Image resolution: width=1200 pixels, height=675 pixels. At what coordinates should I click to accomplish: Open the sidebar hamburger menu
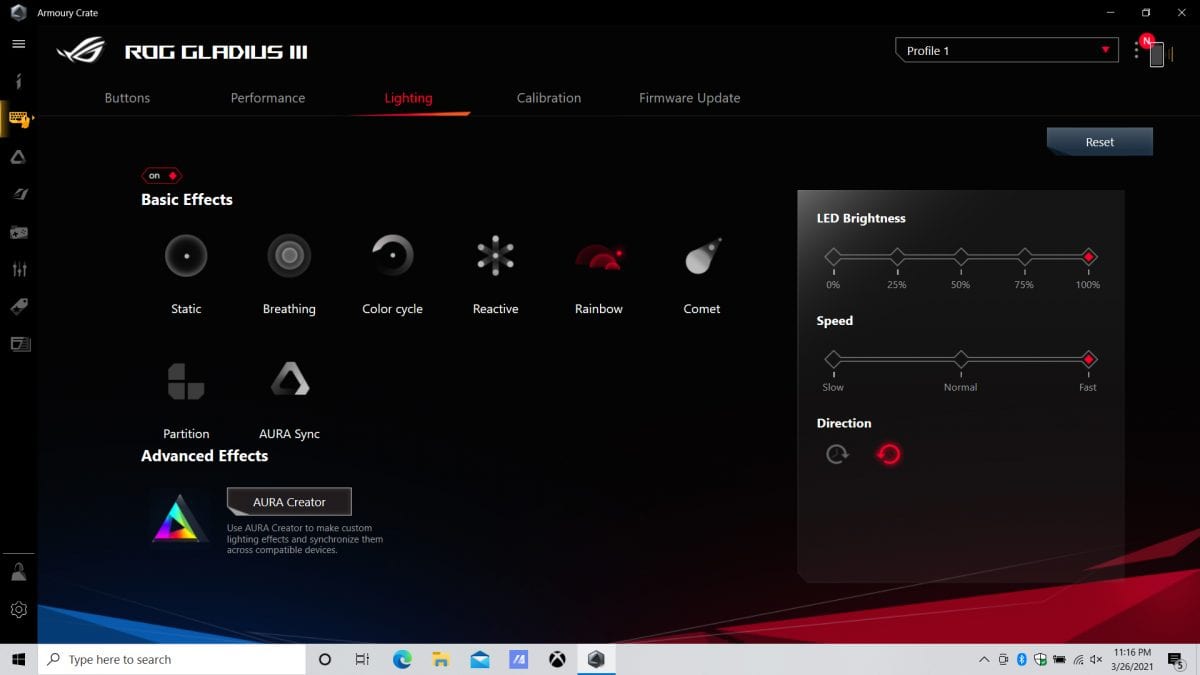[x=18, y=44]
